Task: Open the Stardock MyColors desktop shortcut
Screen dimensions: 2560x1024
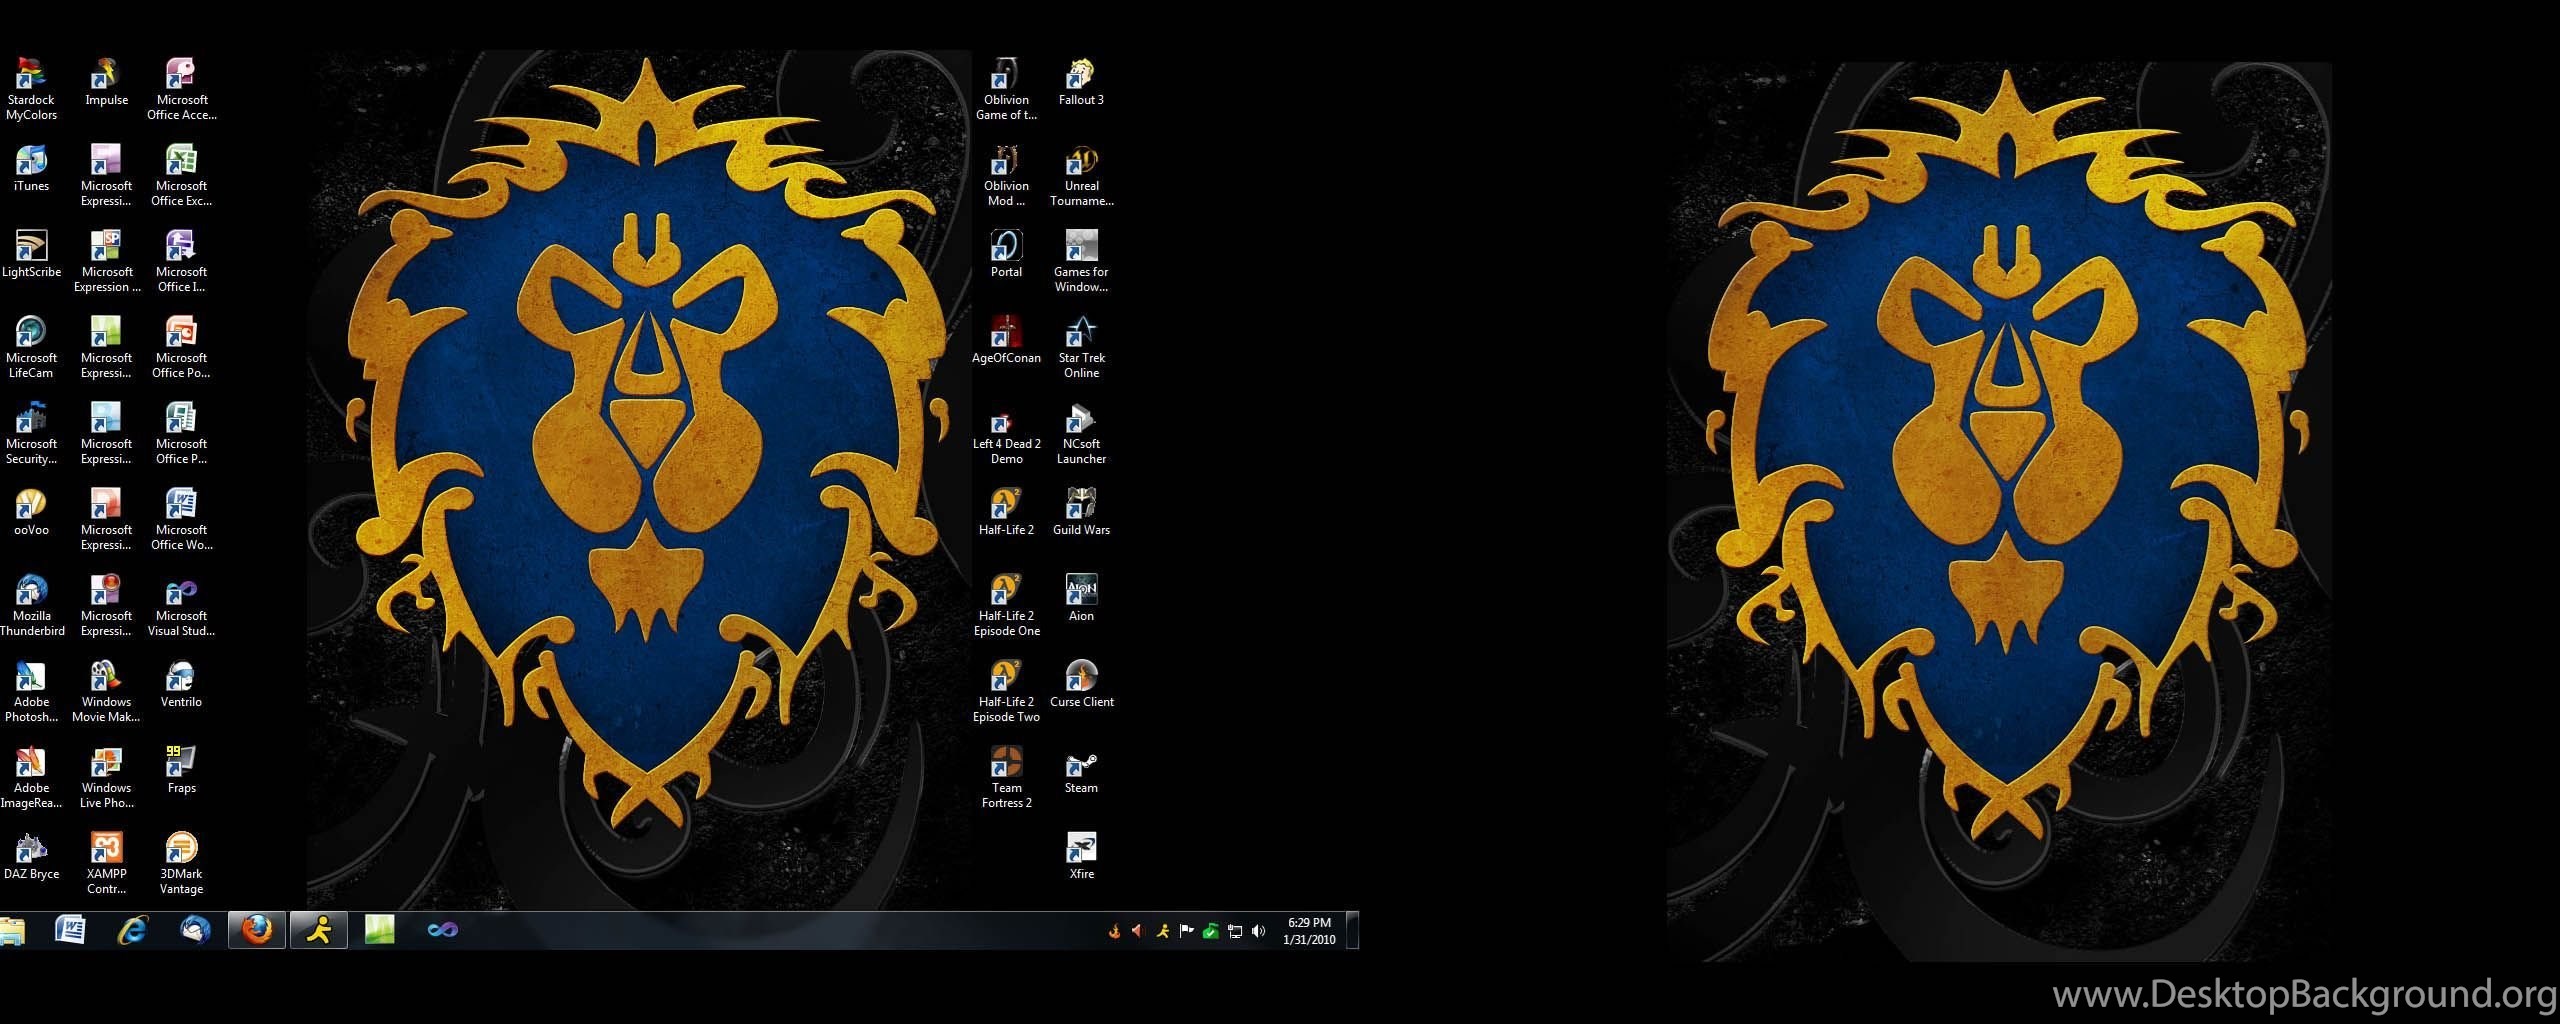Action: click(x=31, y=89)
